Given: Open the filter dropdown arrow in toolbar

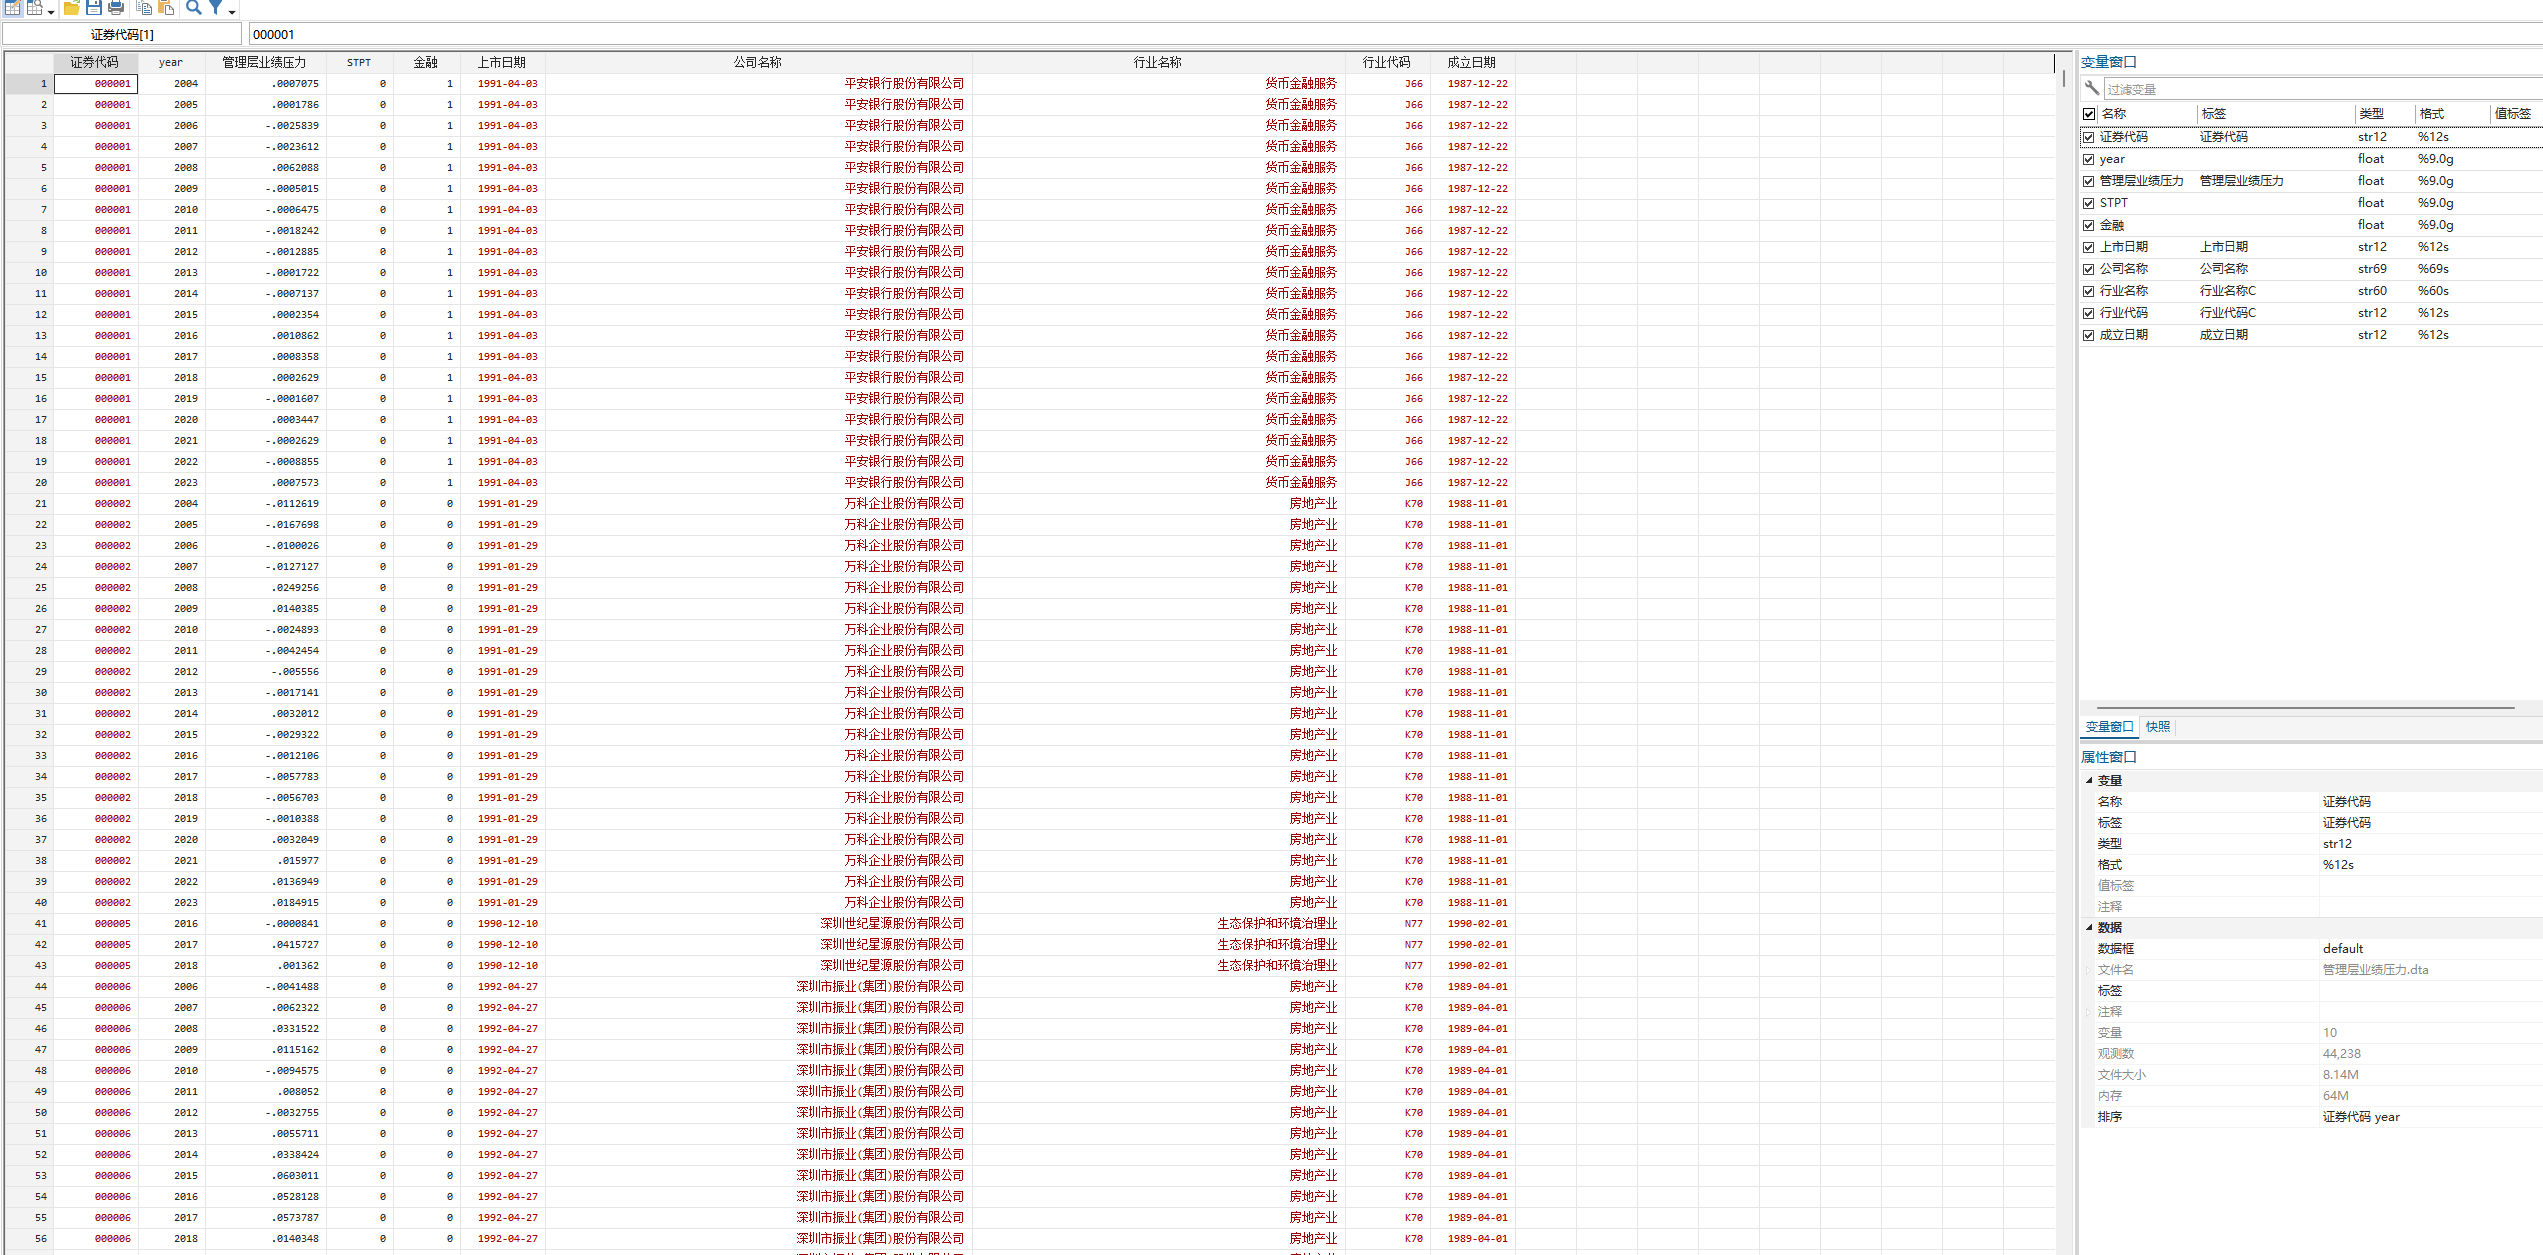Looking at the screenshot, I should pos(232,11).
